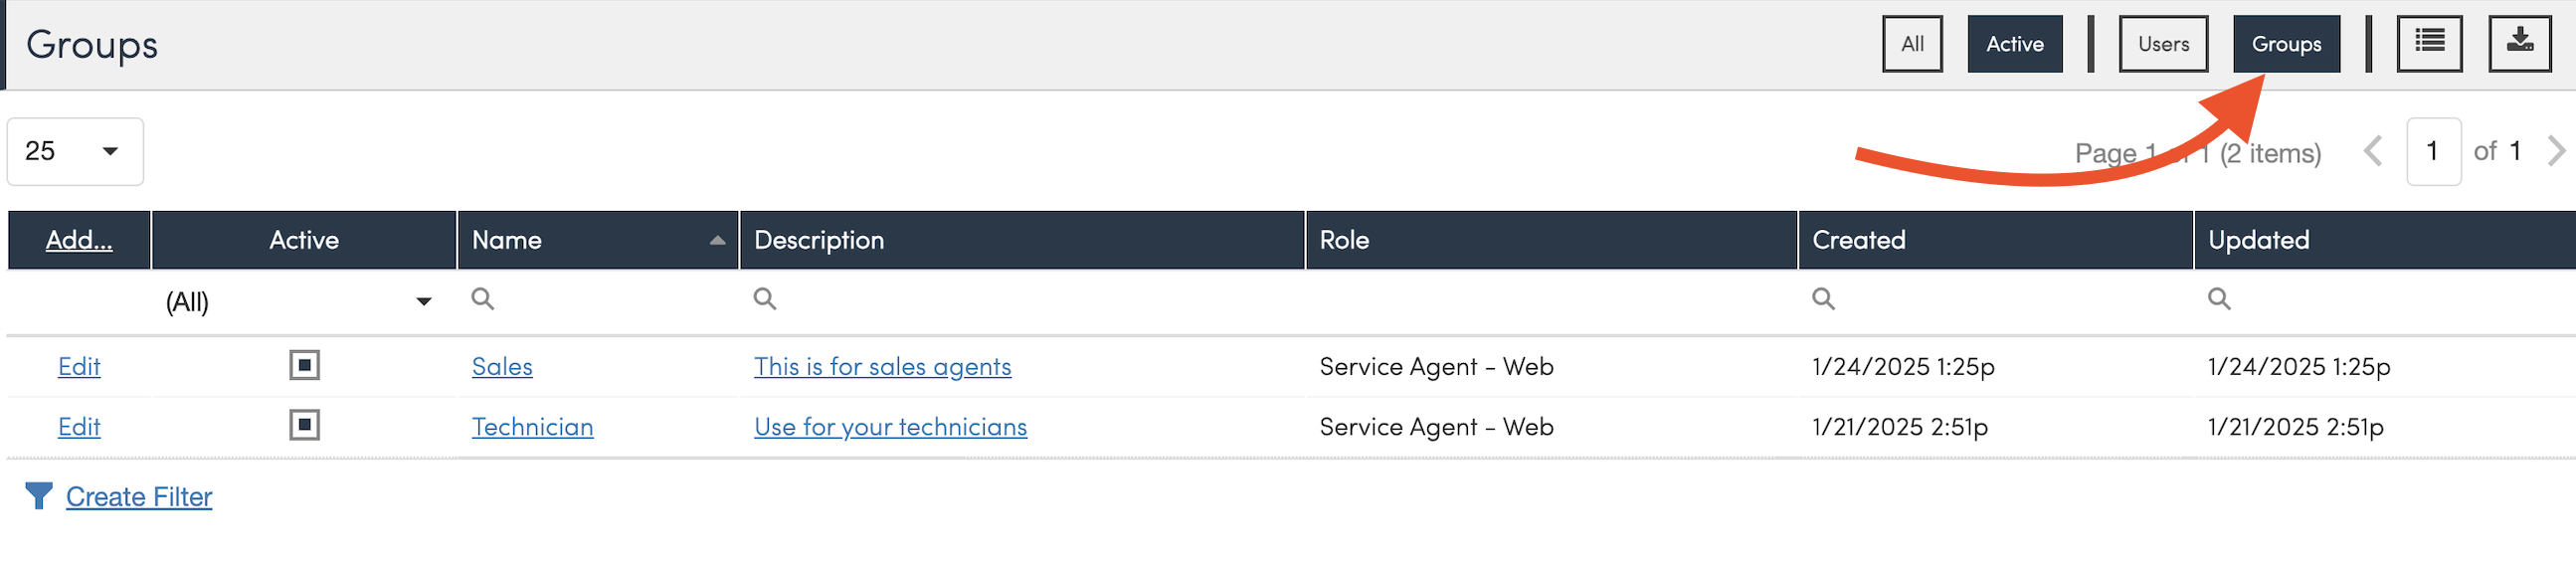Go to the previous page arrow
This screenshot has width=2576, height=563.
[2372, 151]
